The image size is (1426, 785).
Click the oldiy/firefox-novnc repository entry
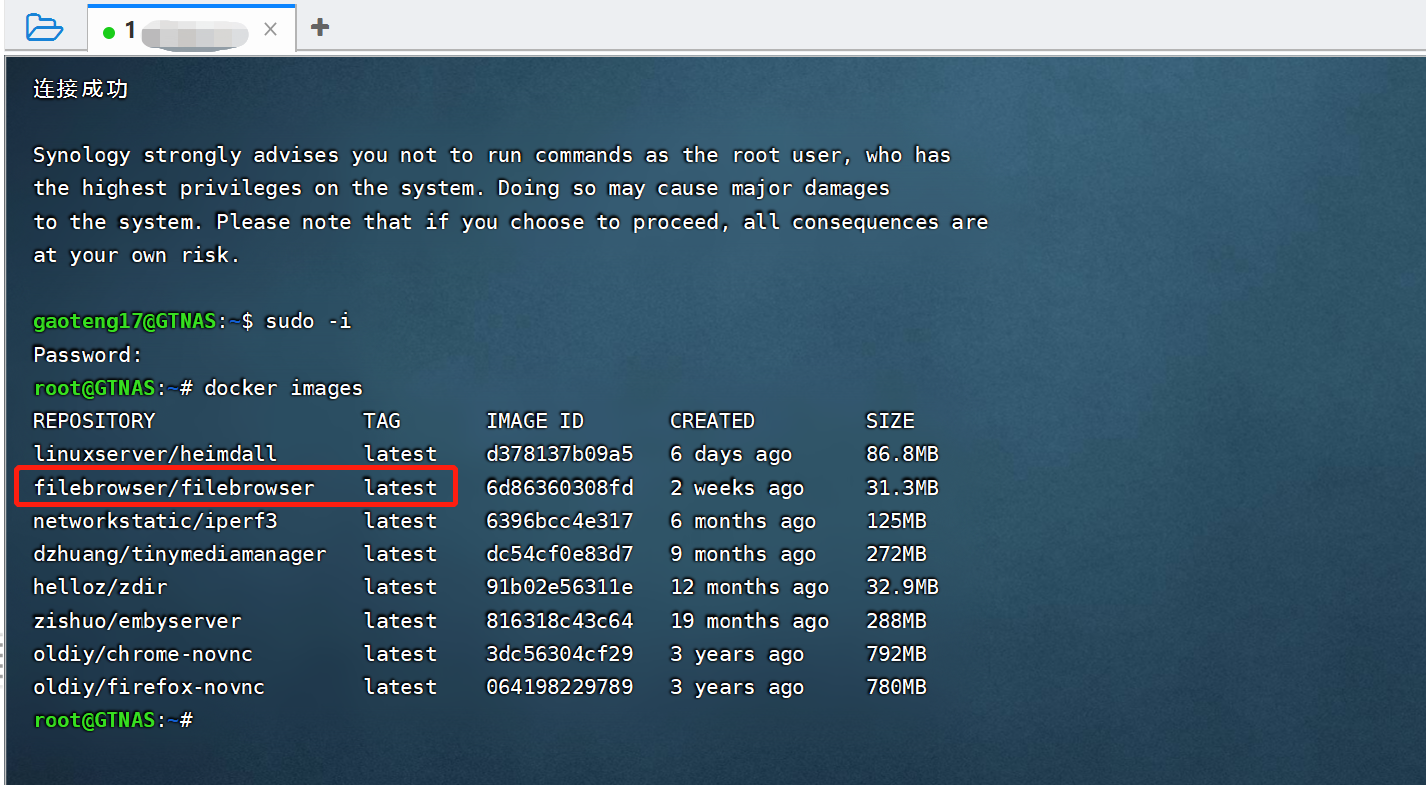pyautogui.click(x=149, y=687)
